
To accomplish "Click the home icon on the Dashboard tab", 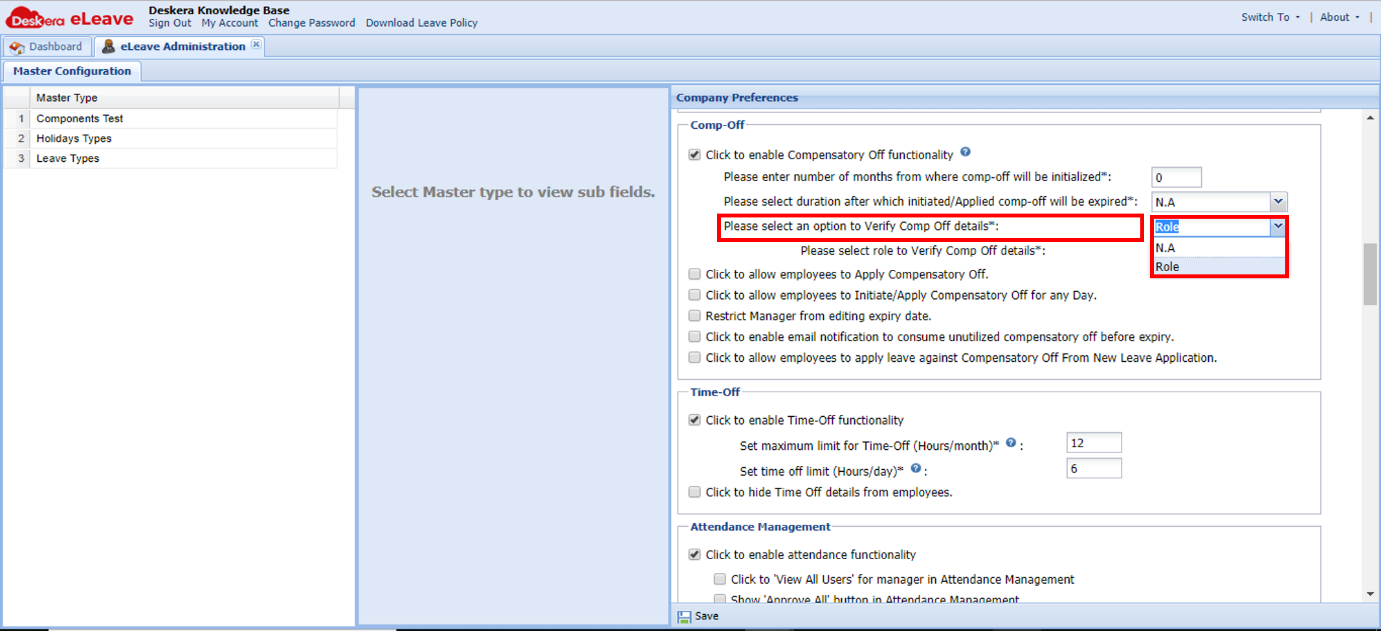I will tap(17, 46).
